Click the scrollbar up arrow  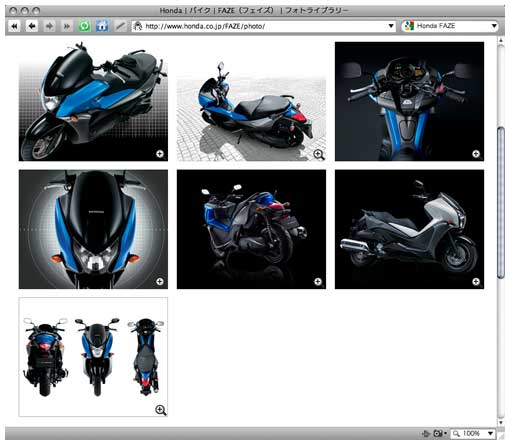pyautogui.click(x=501, y=40)
